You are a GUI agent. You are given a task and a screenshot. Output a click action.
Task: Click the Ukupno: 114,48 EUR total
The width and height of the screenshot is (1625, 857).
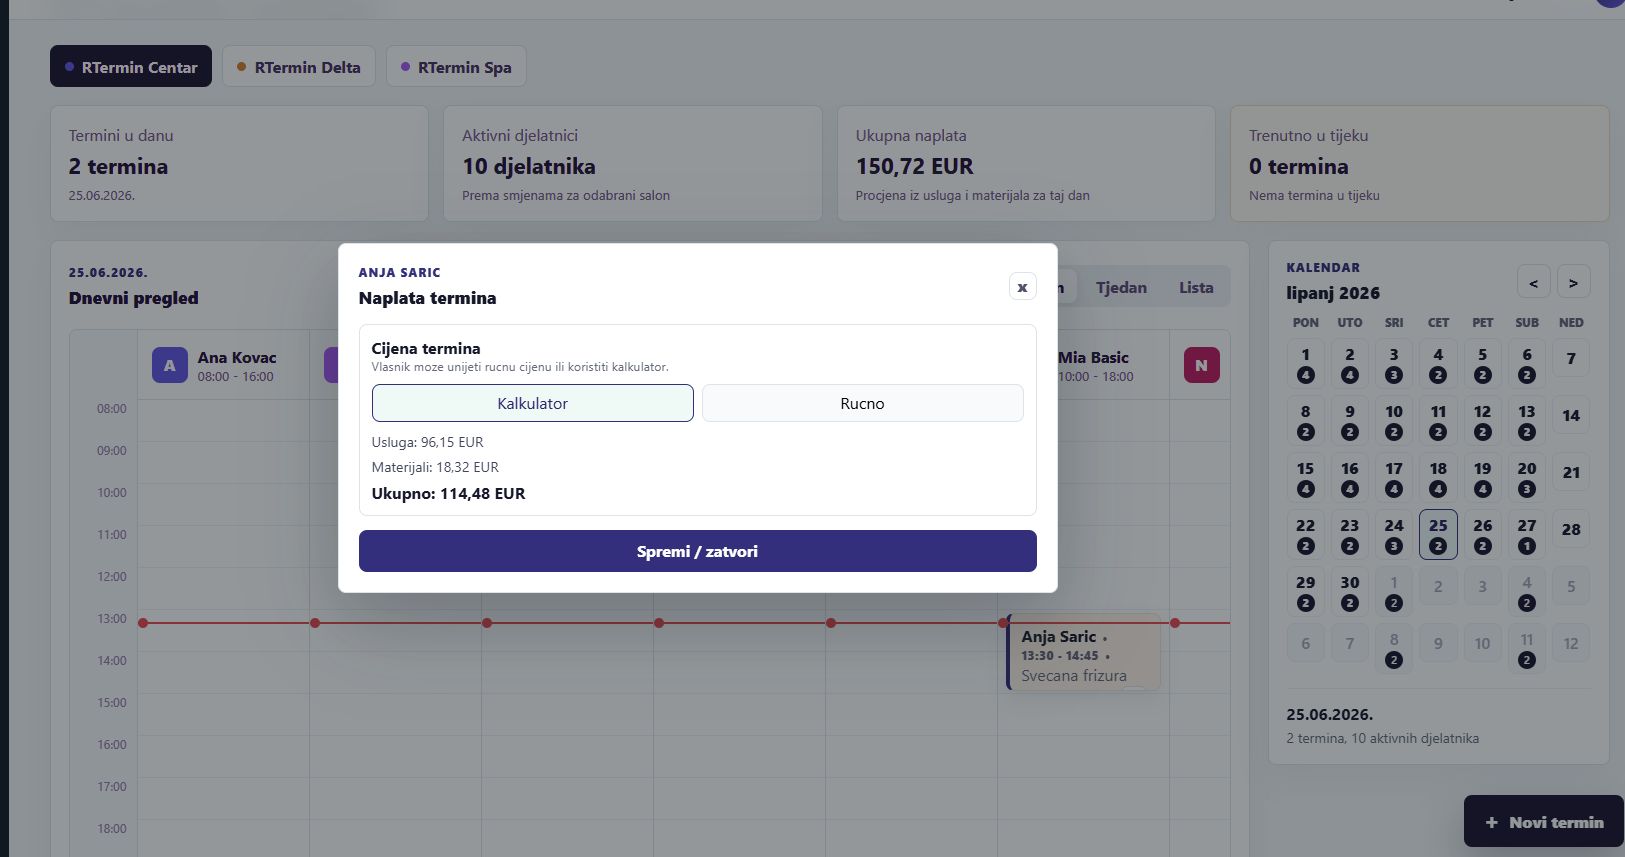448,493
